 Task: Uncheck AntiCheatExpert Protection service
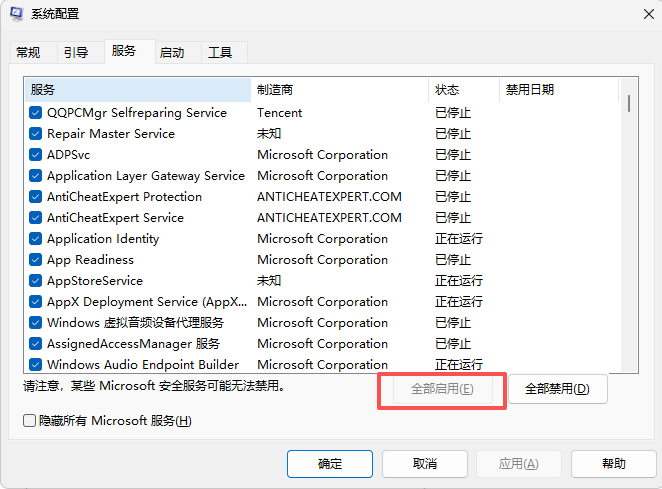click(x=35, y=197)
